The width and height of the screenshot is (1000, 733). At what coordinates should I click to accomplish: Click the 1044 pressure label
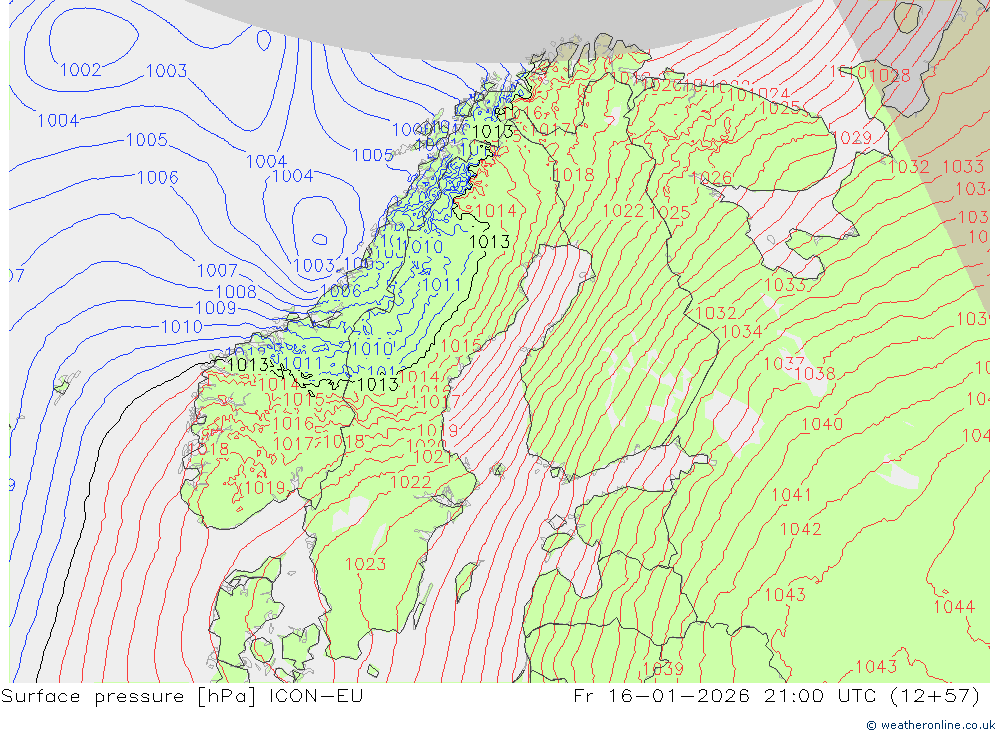[953, 607]
